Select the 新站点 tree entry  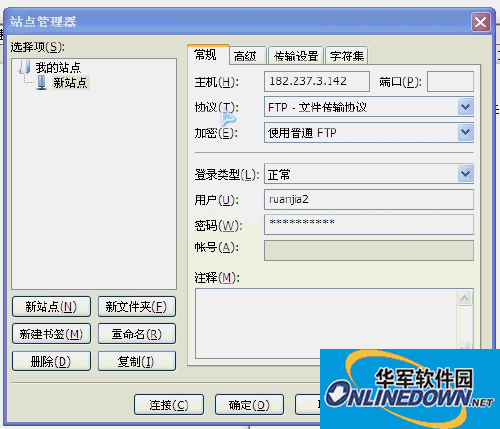[x=70, y=83]
